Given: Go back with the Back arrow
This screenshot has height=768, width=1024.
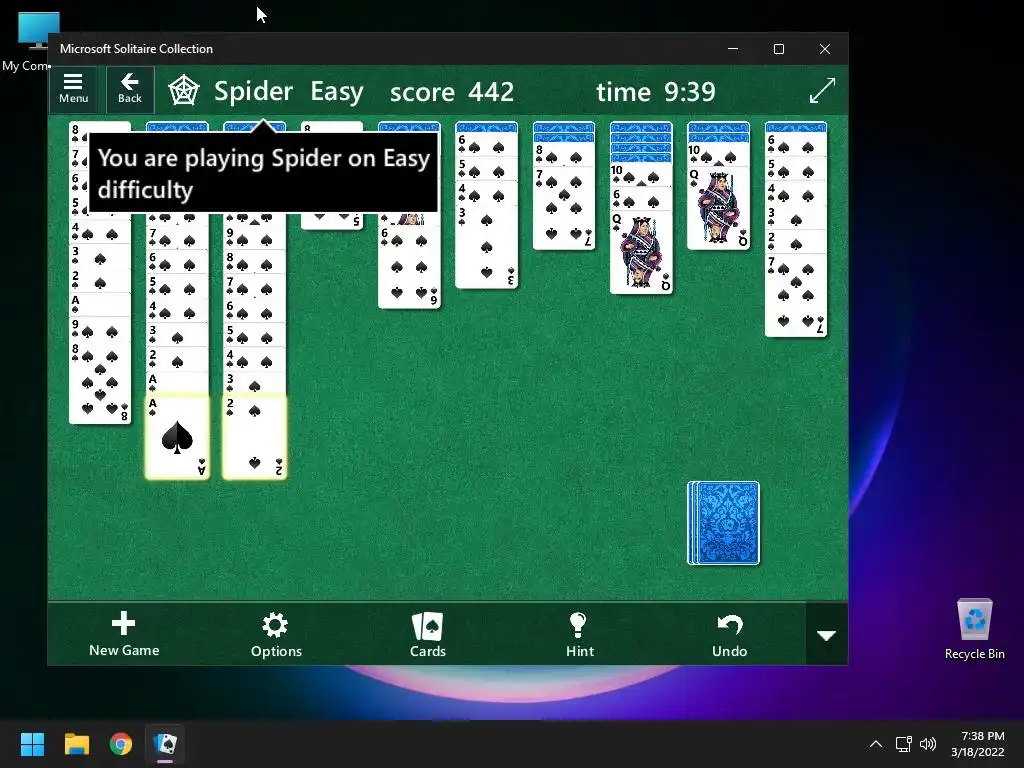Looking at the screenshot, I should tap(130, 89).
